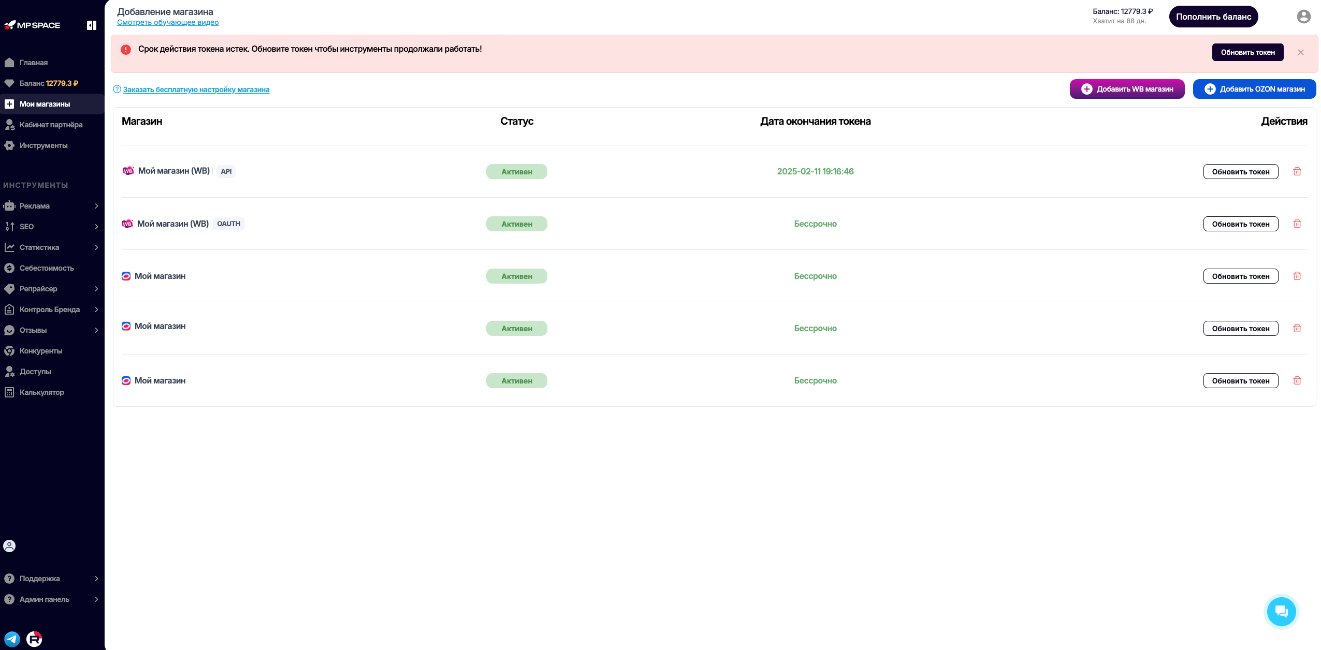Open the Смотреть обучающее видео link
Screen dimensions: 1321x650
click(167, 22)
